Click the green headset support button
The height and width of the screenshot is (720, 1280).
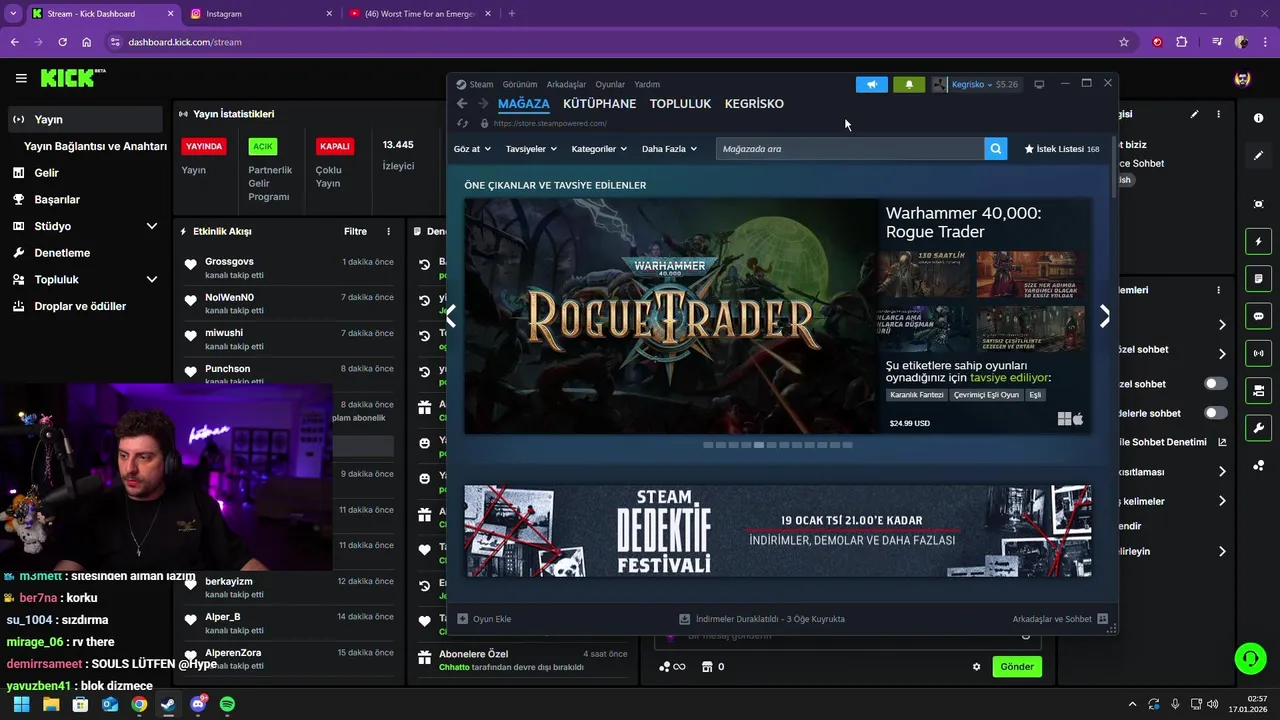pos(1250,659)
